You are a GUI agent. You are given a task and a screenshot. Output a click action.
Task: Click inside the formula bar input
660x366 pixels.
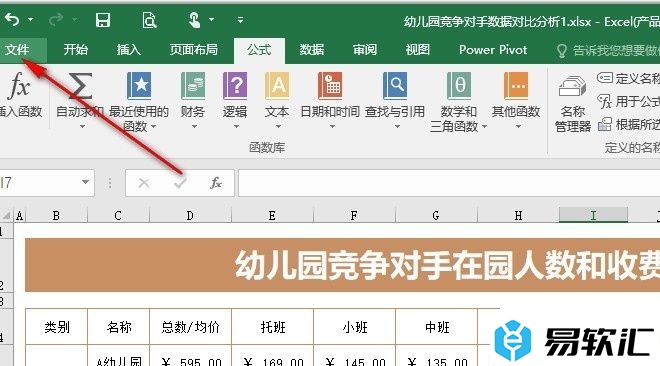449,183
